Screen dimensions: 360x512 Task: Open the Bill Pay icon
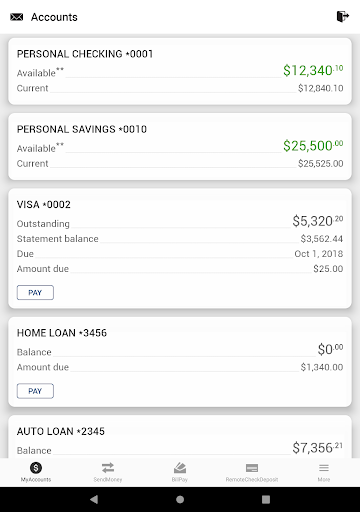click(180, 468)
